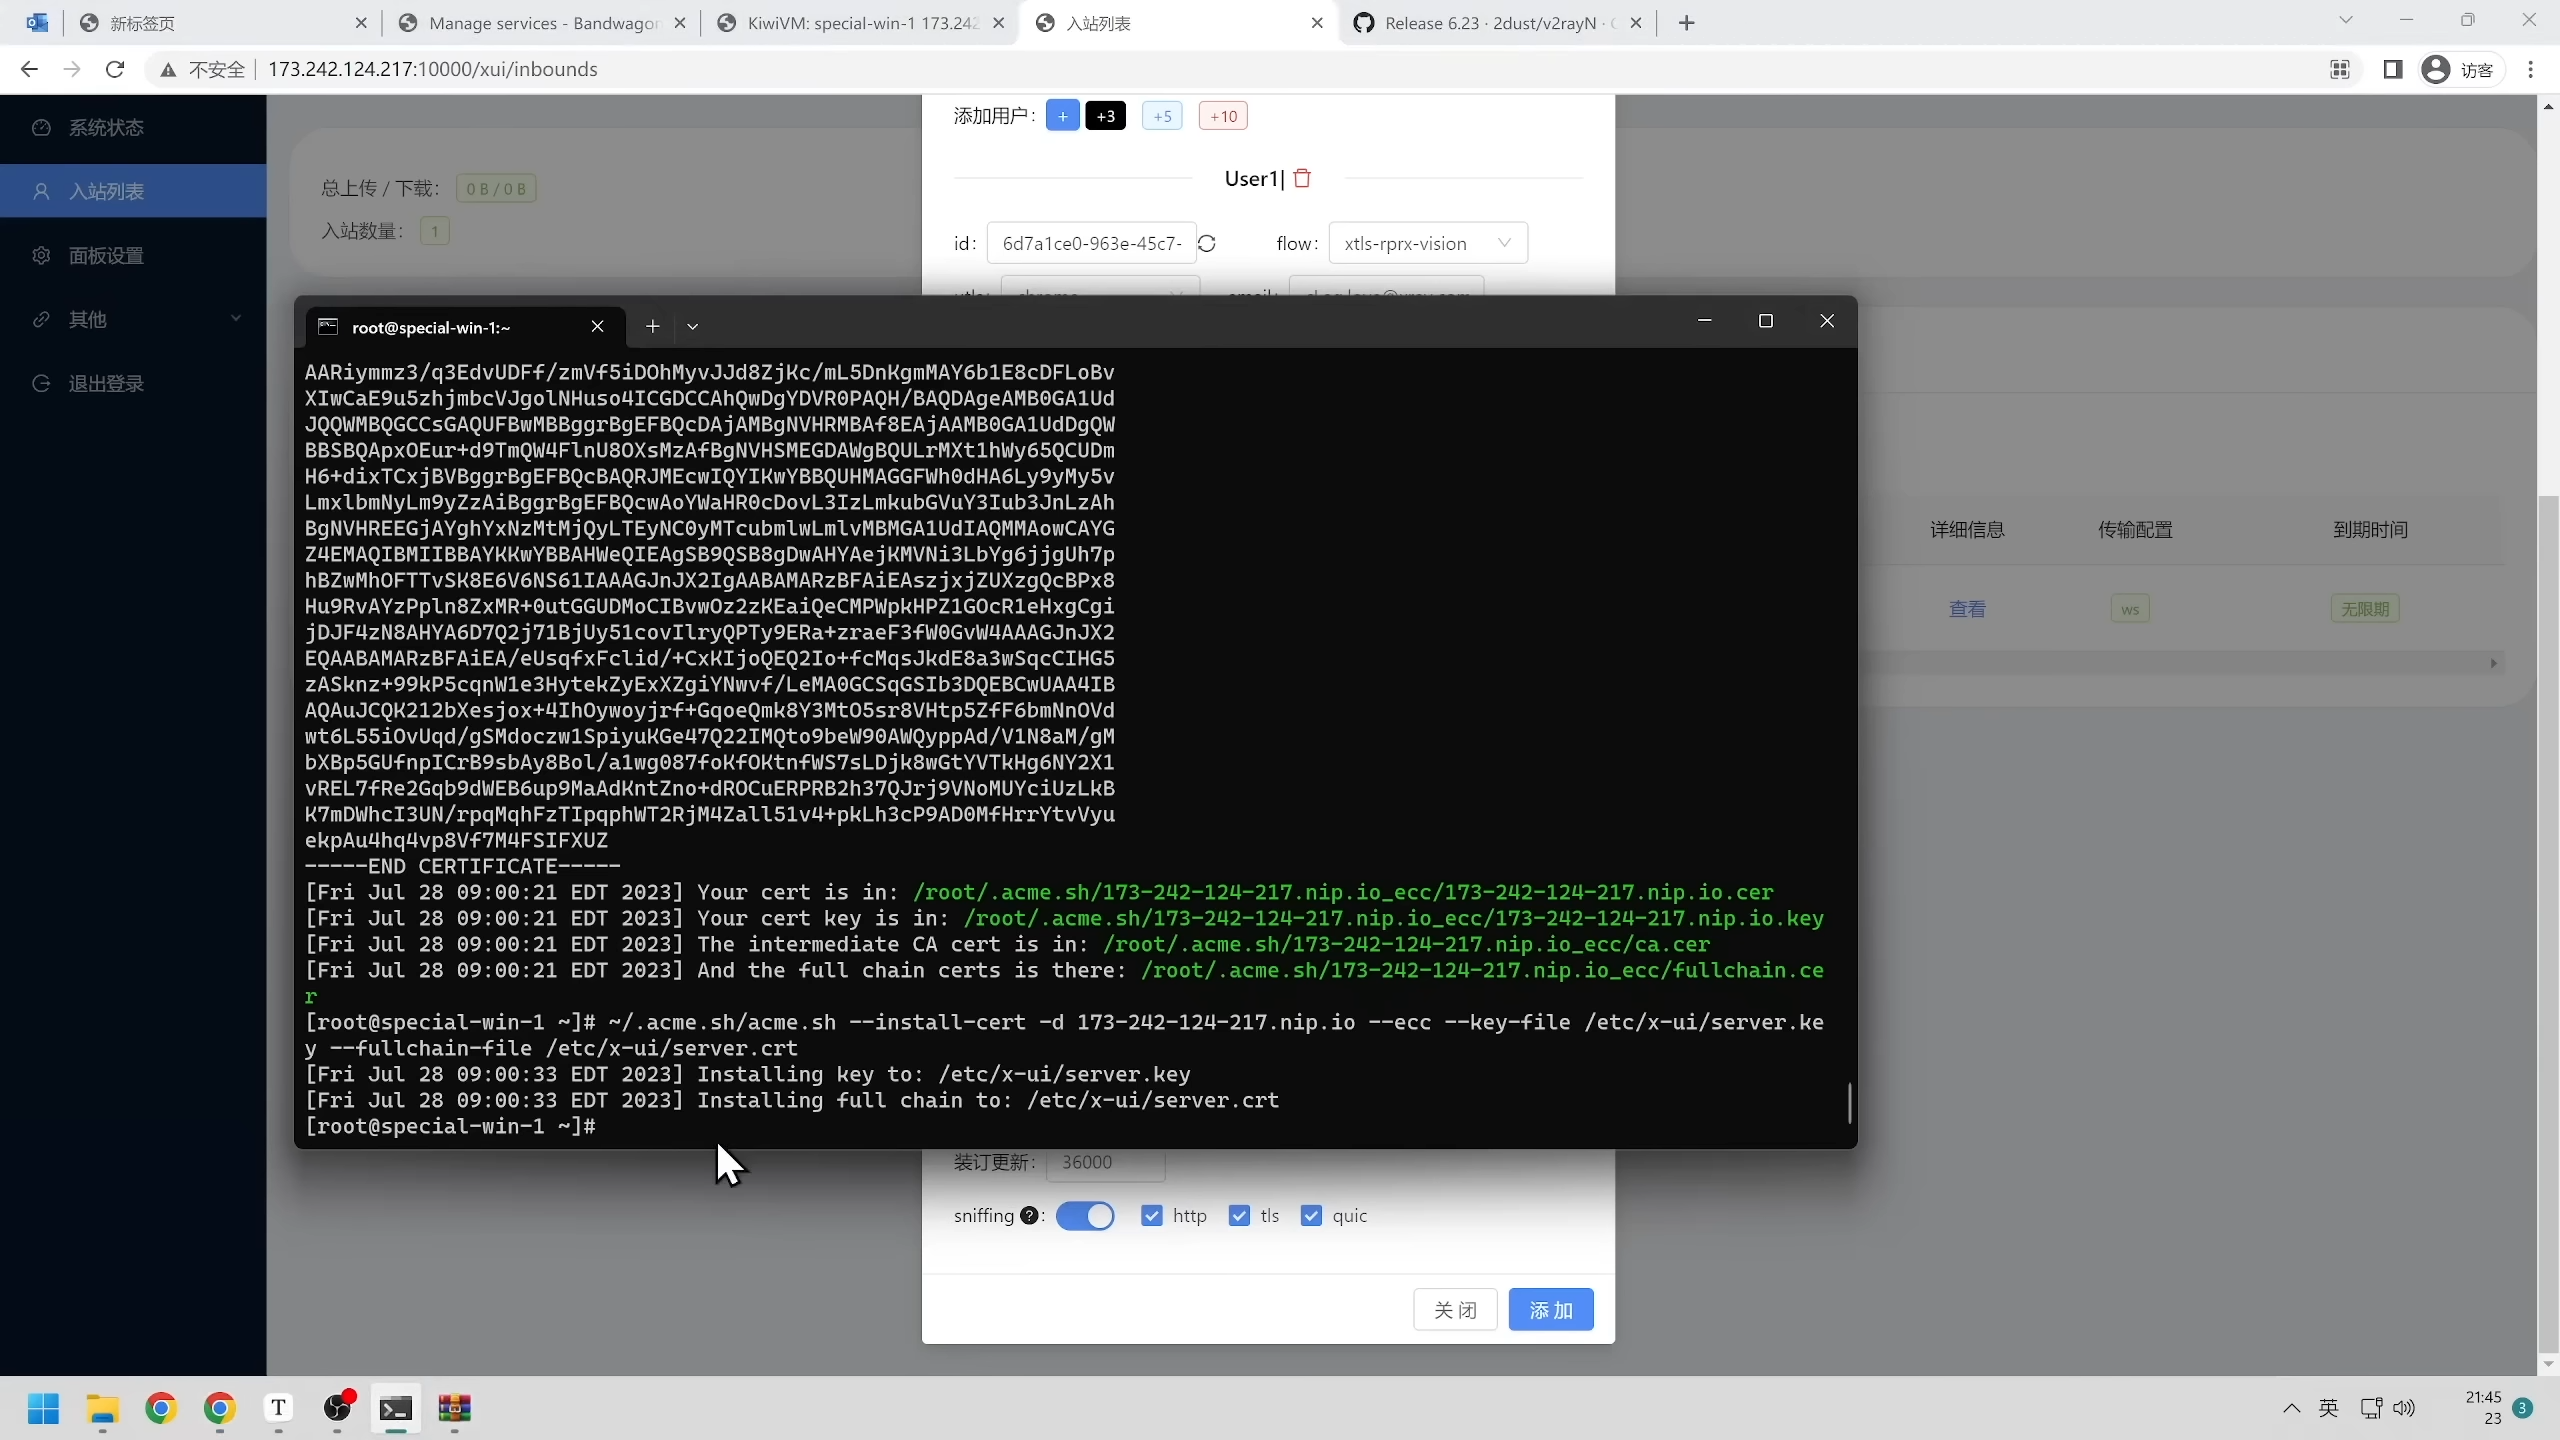2560x1440 pixels.
Task: Open 系统状态 in the sidebar
Action: [x=133, y=128]
